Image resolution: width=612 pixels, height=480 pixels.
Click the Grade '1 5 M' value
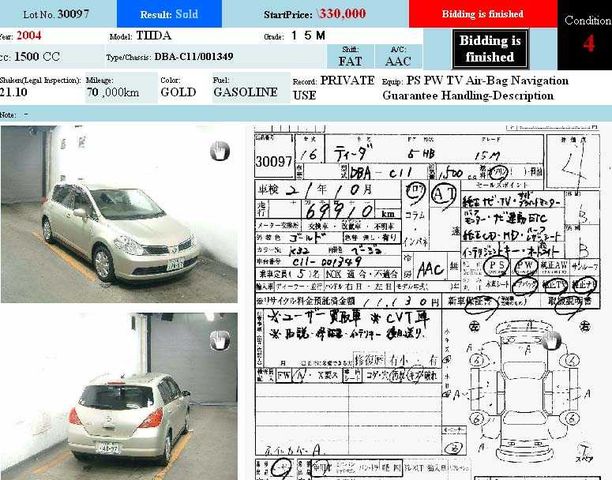[x=308, y=36]
